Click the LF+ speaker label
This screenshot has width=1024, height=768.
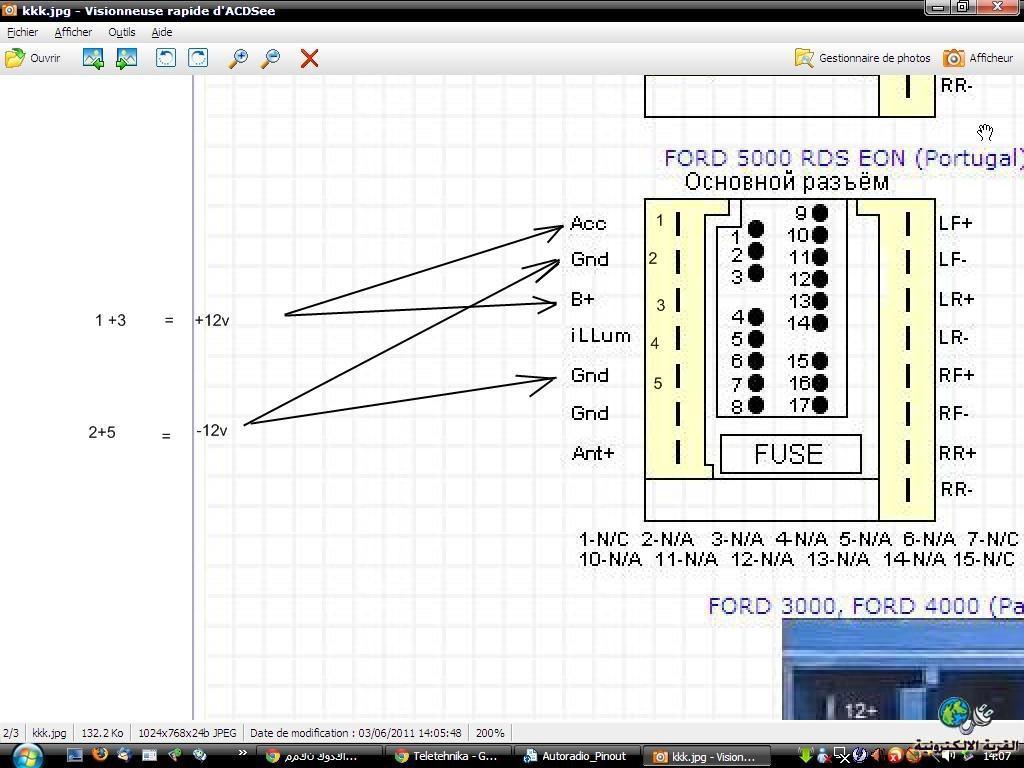coord(955,223)
